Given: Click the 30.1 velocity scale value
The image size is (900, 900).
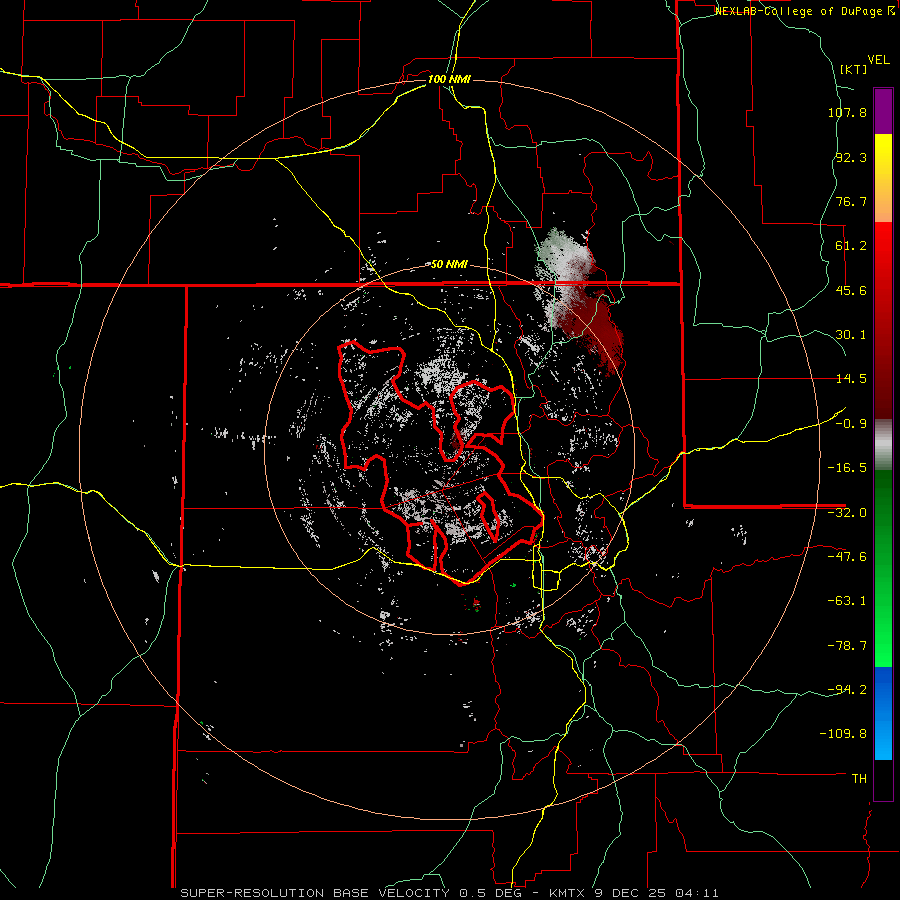Looking at the screenshot, I should click(851, 335).
